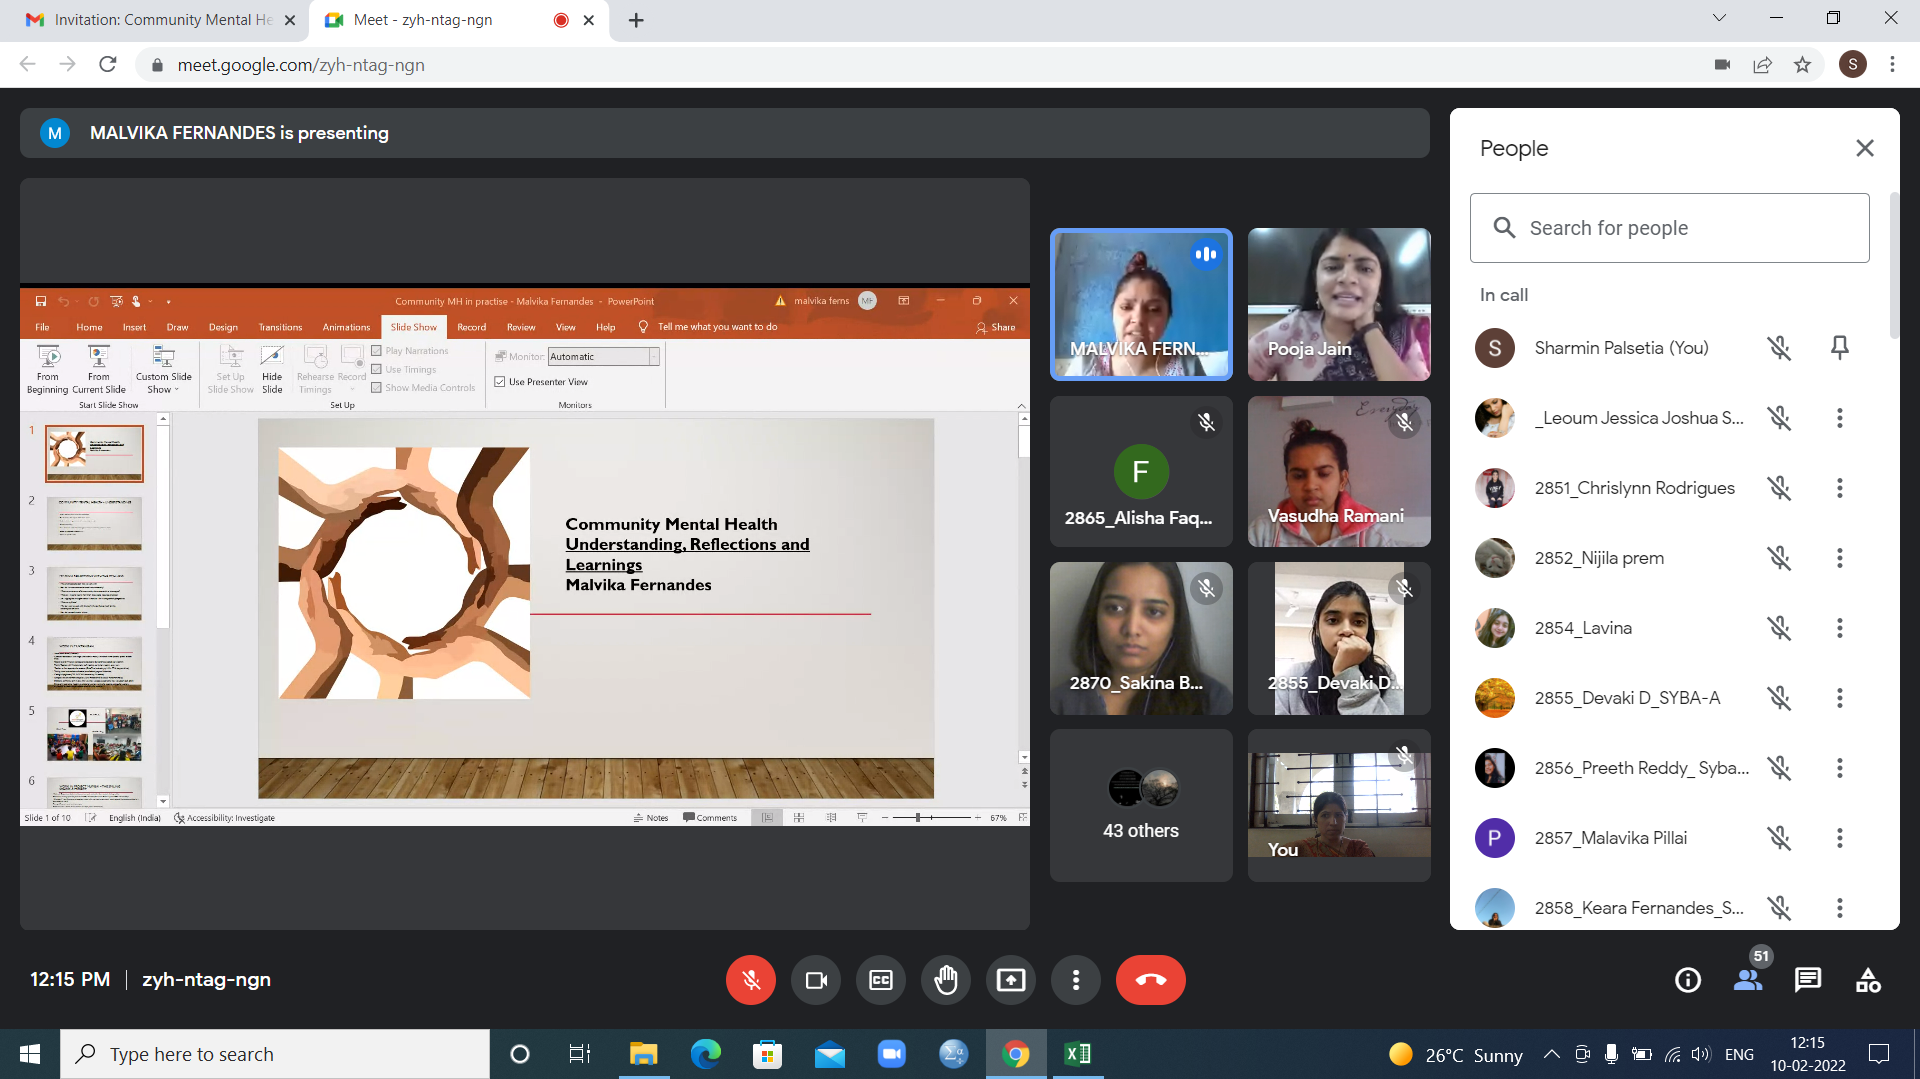Open the activities icon

[1866, 980]
